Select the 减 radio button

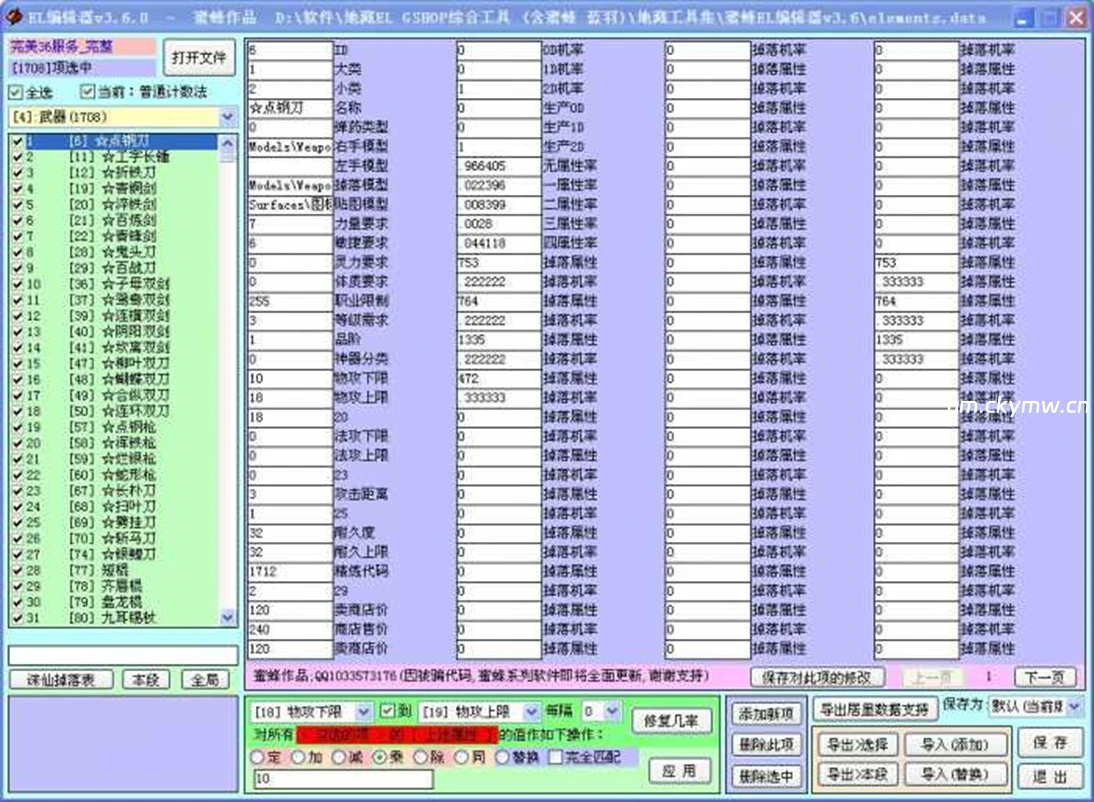339,757
